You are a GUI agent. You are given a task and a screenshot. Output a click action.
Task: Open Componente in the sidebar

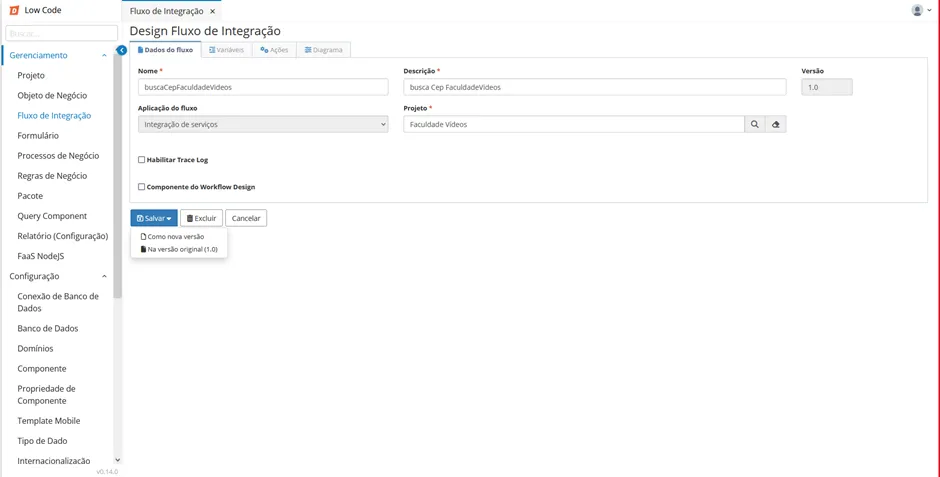42,369
